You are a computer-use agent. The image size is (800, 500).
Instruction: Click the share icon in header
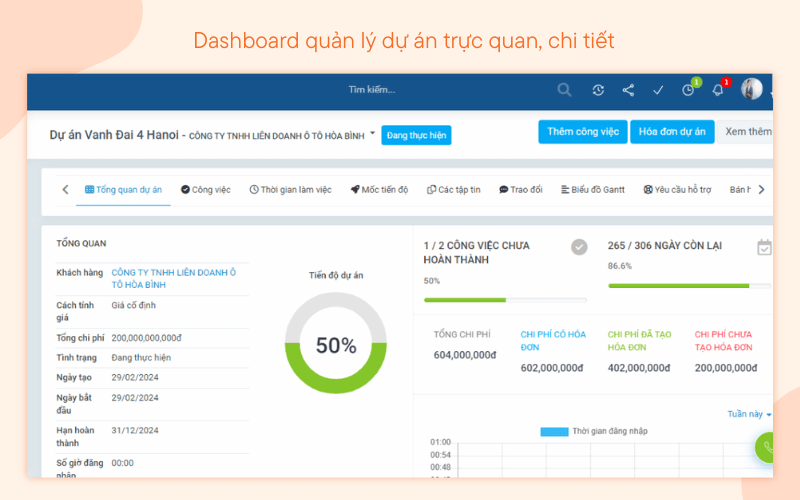click(628, 90)
